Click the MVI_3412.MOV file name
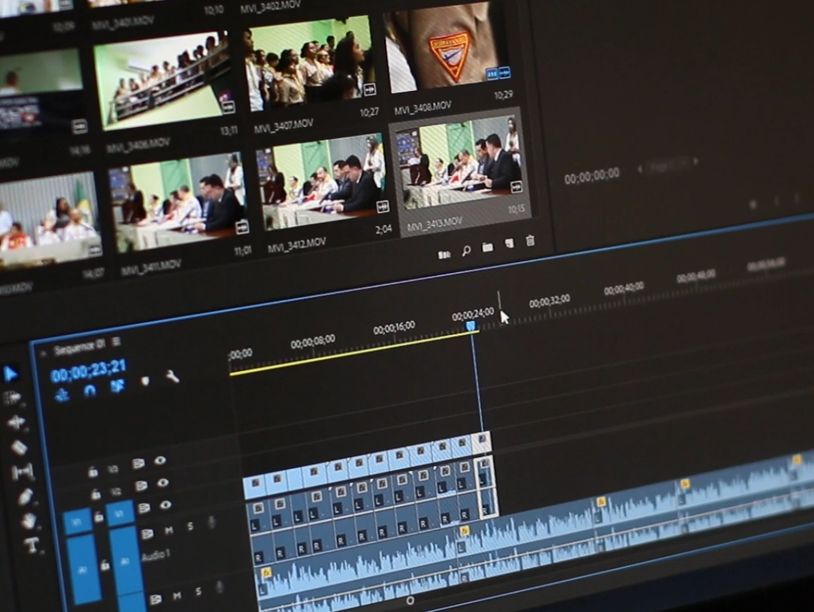This screenshot has height=612, width=814. point(297,246)
